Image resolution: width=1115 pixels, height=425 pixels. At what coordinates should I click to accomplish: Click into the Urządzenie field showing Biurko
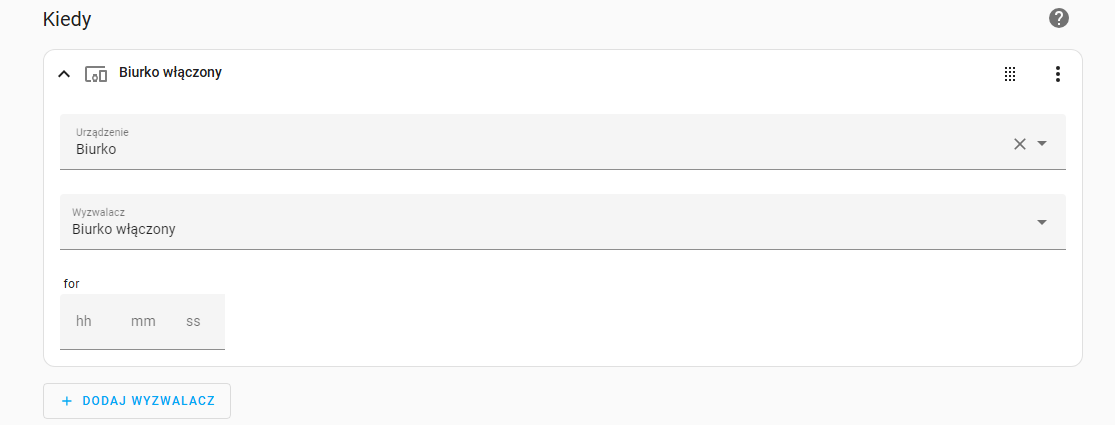click(x=562, y=141)
